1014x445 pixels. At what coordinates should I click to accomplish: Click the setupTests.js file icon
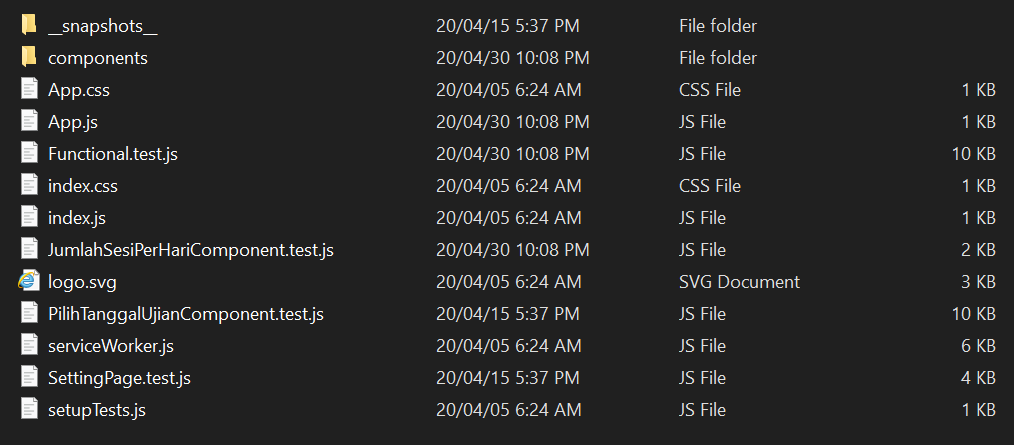pos(29,409)
